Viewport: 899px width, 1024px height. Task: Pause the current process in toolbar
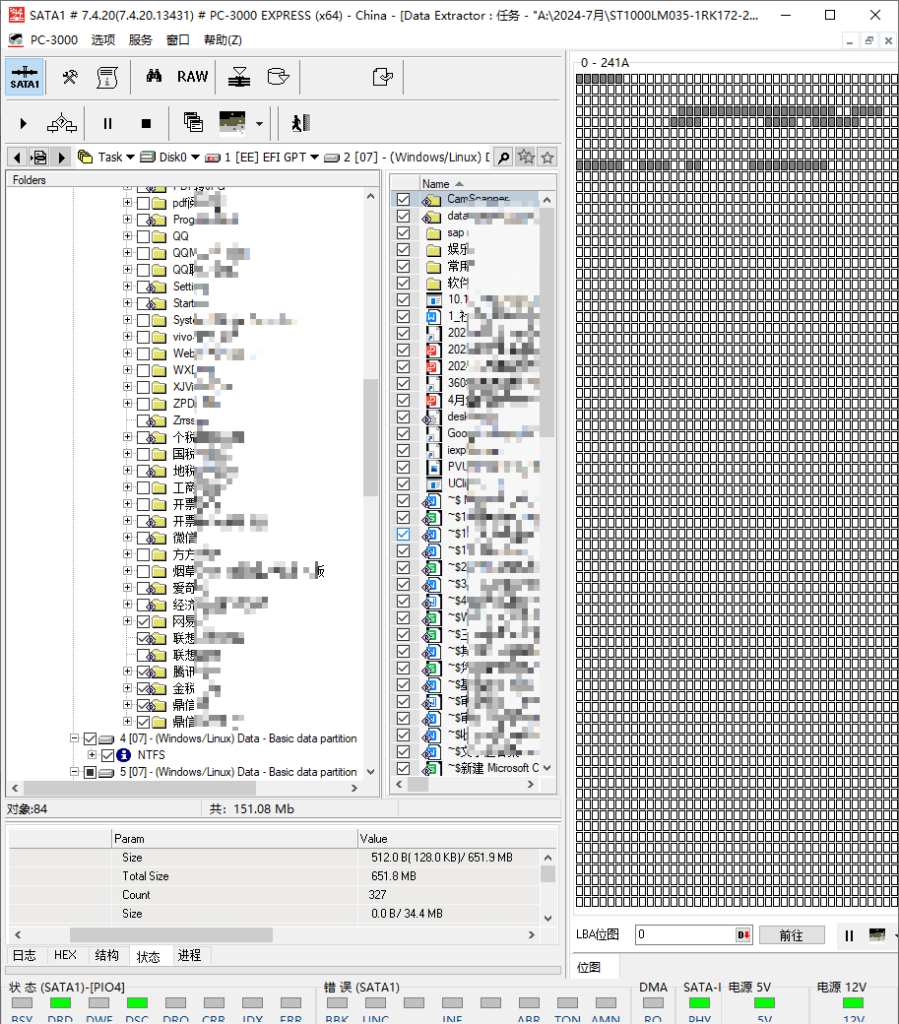pyautogui.click(x=108, y=123)
